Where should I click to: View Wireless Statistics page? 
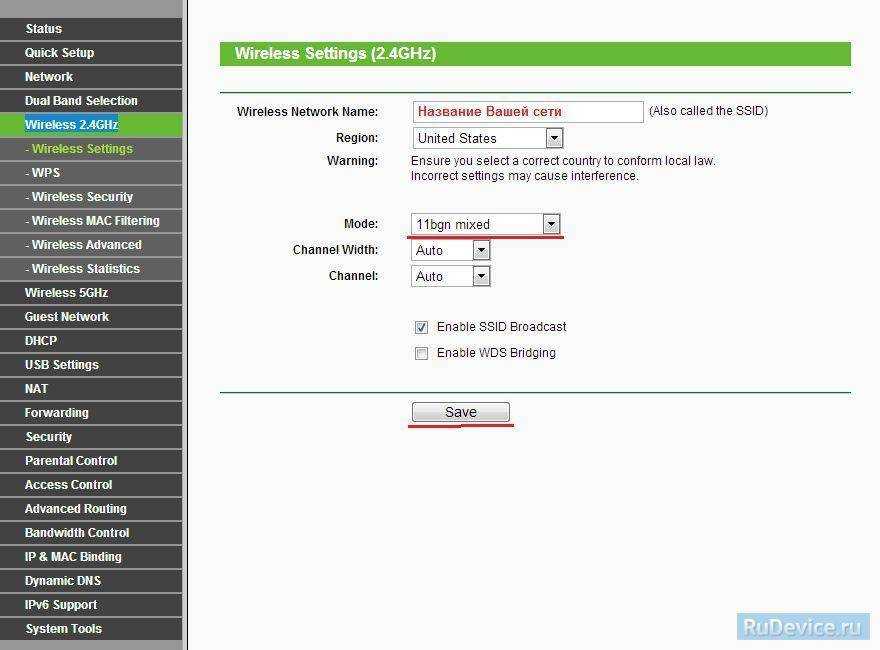86,269
